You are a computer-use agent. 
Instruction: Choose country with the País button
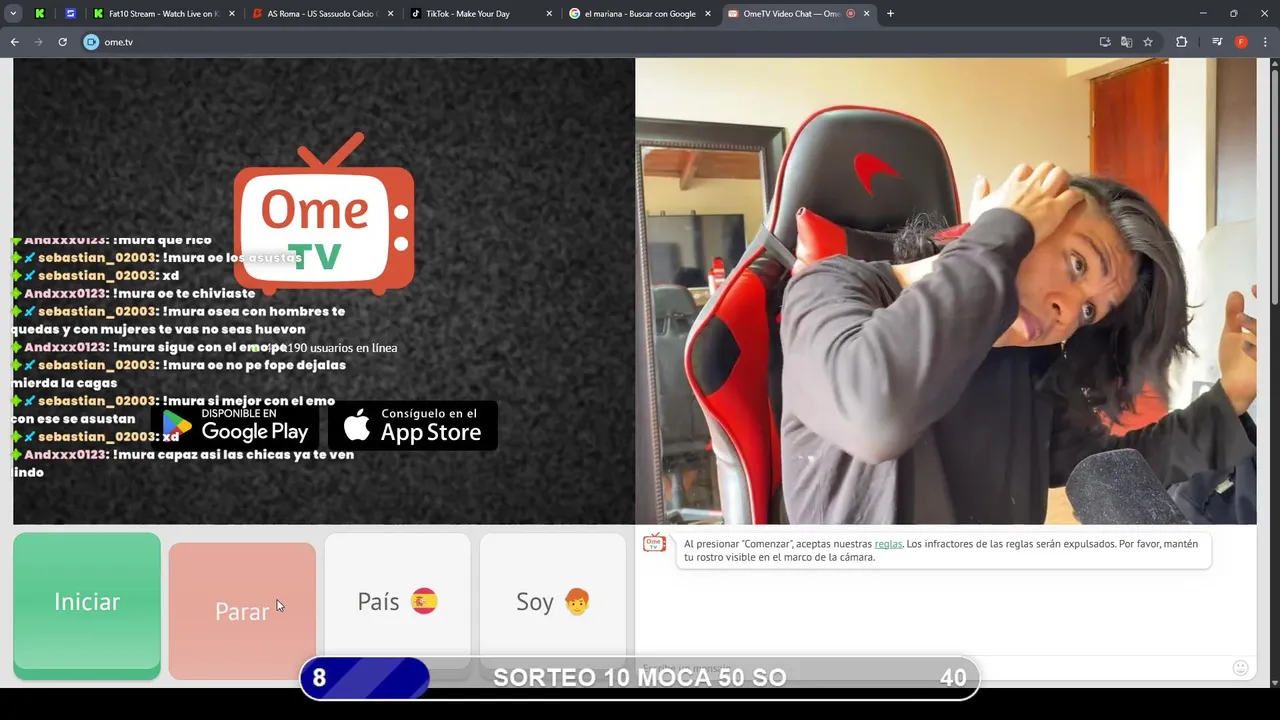397,602
